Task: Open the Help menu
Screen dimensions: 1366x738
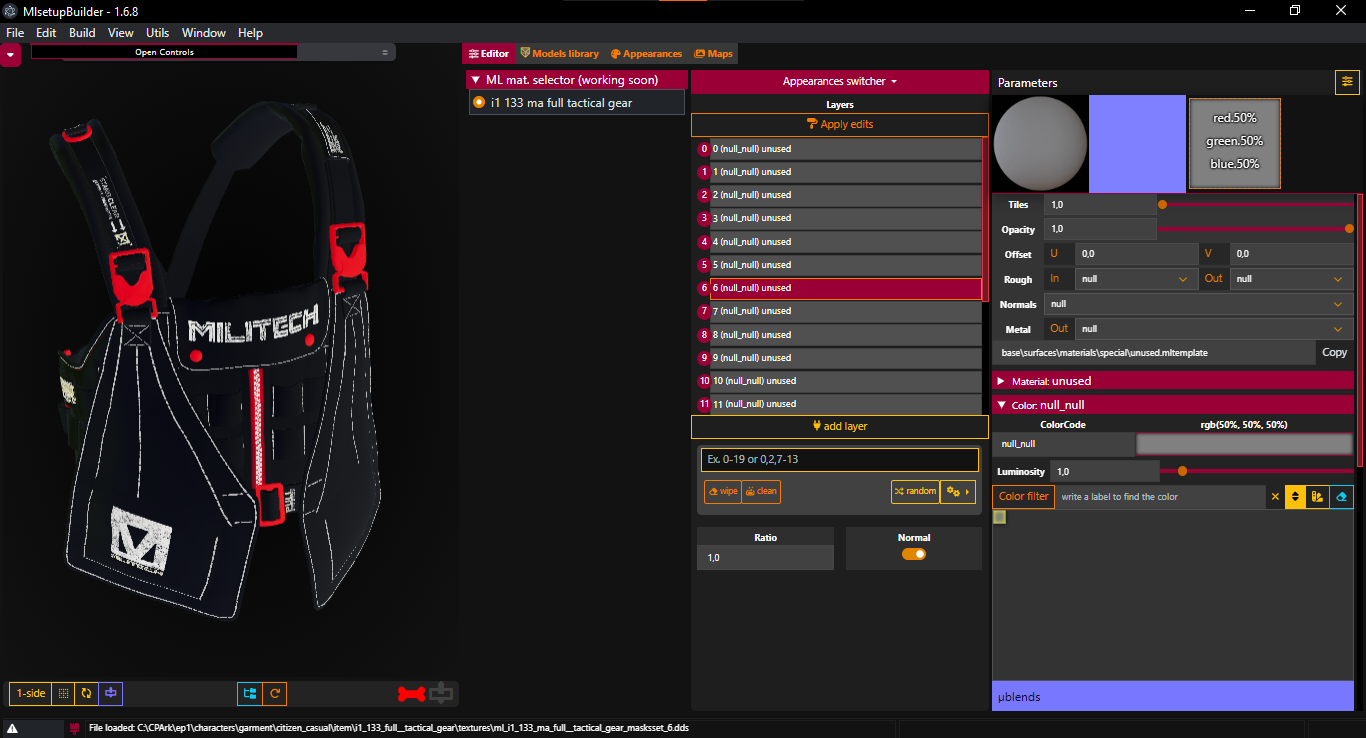Action: [250, 33]
